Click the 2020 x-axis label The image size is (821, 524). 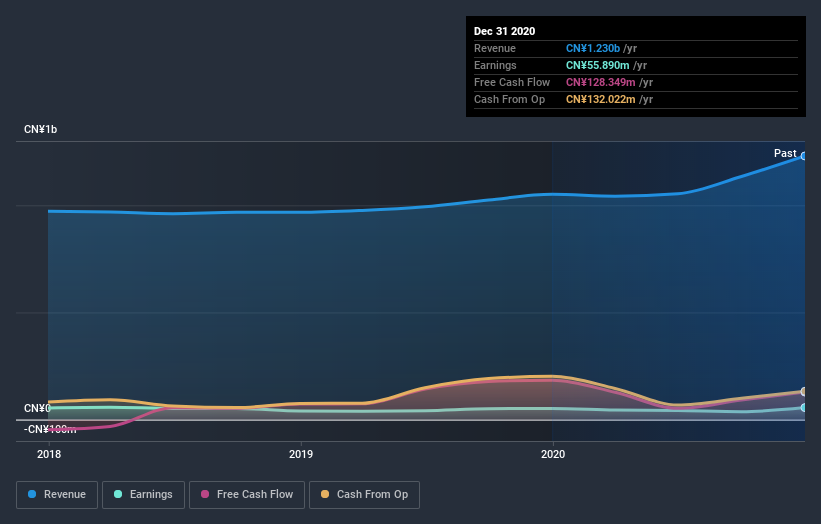point(553,454)
